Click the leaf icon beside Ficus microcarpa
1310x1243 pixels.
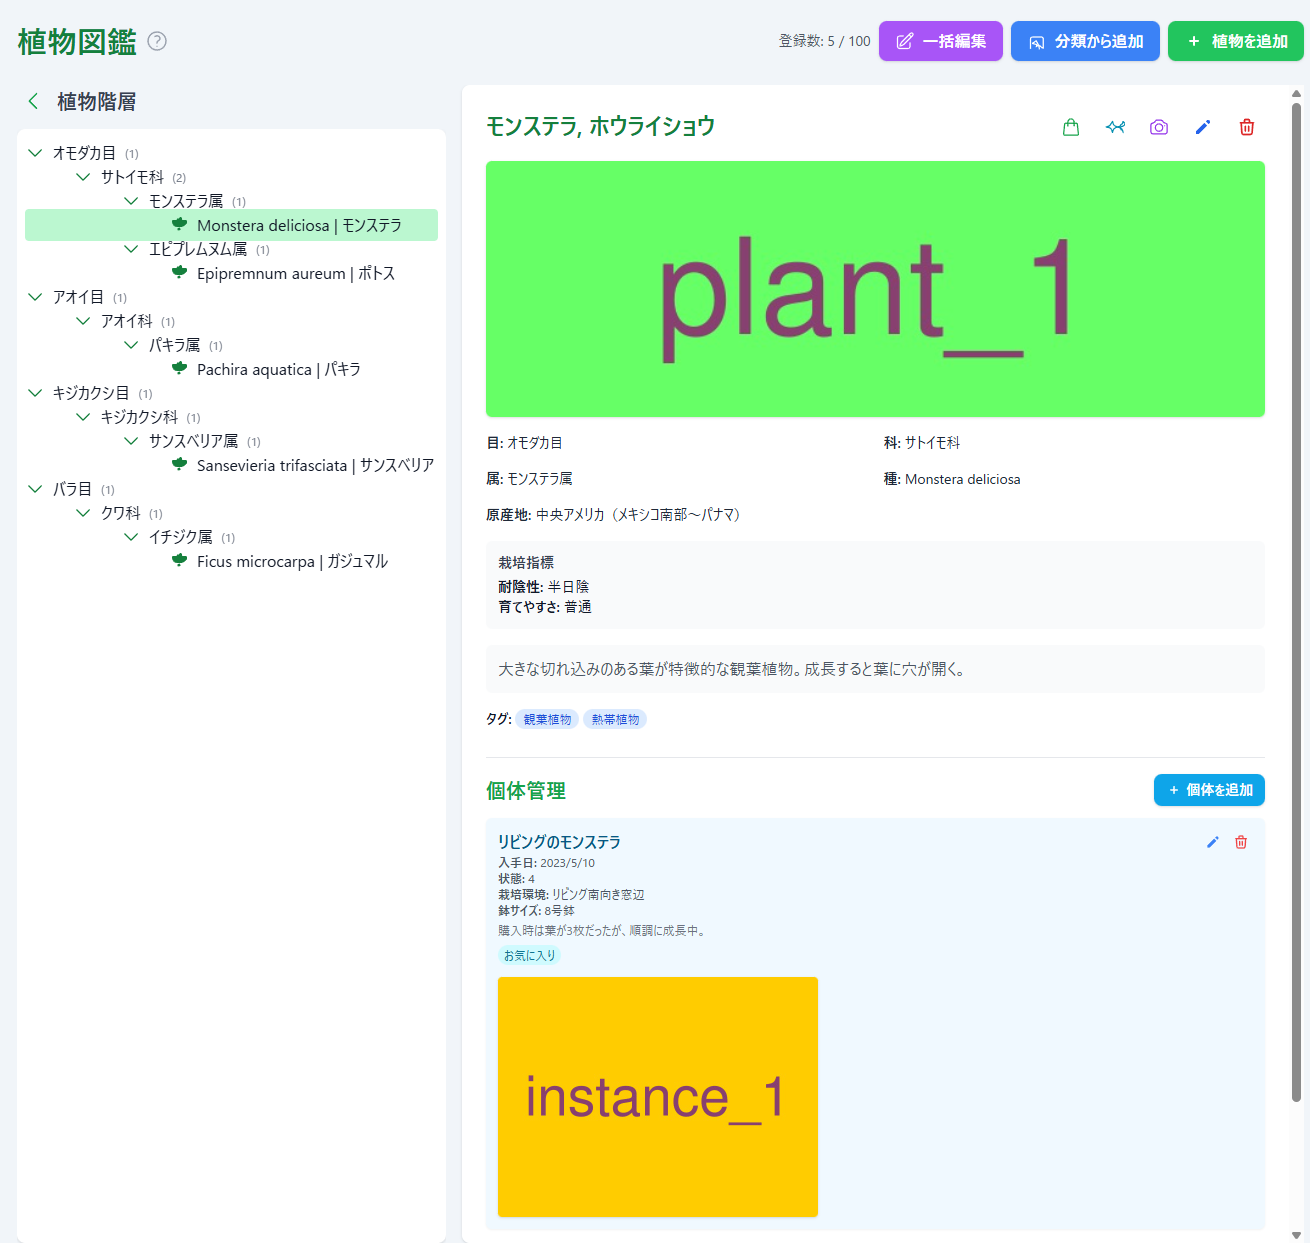click(x=180, y=560)
